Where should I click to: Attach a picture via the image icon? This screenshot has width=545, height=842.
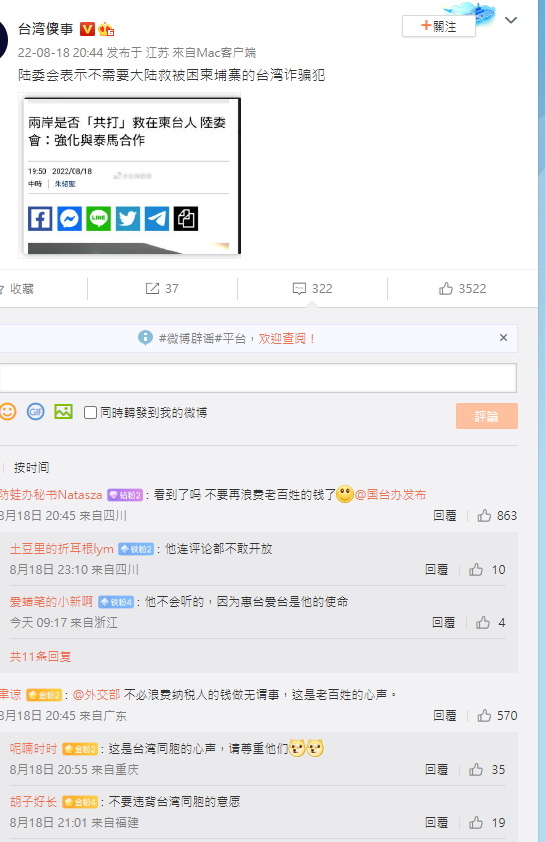point(63,412)
